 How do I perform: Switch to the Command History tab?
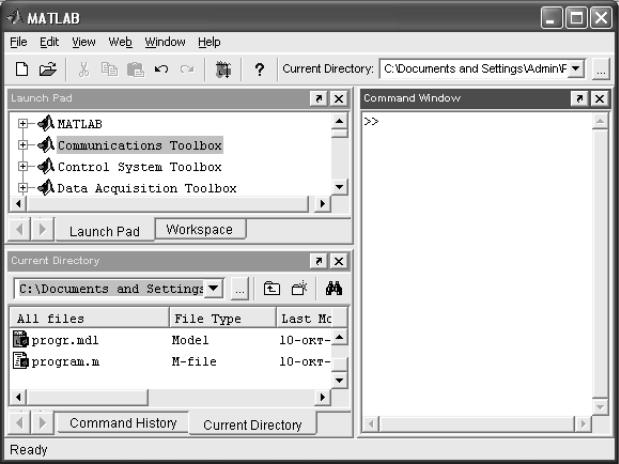tap(123, 423)
